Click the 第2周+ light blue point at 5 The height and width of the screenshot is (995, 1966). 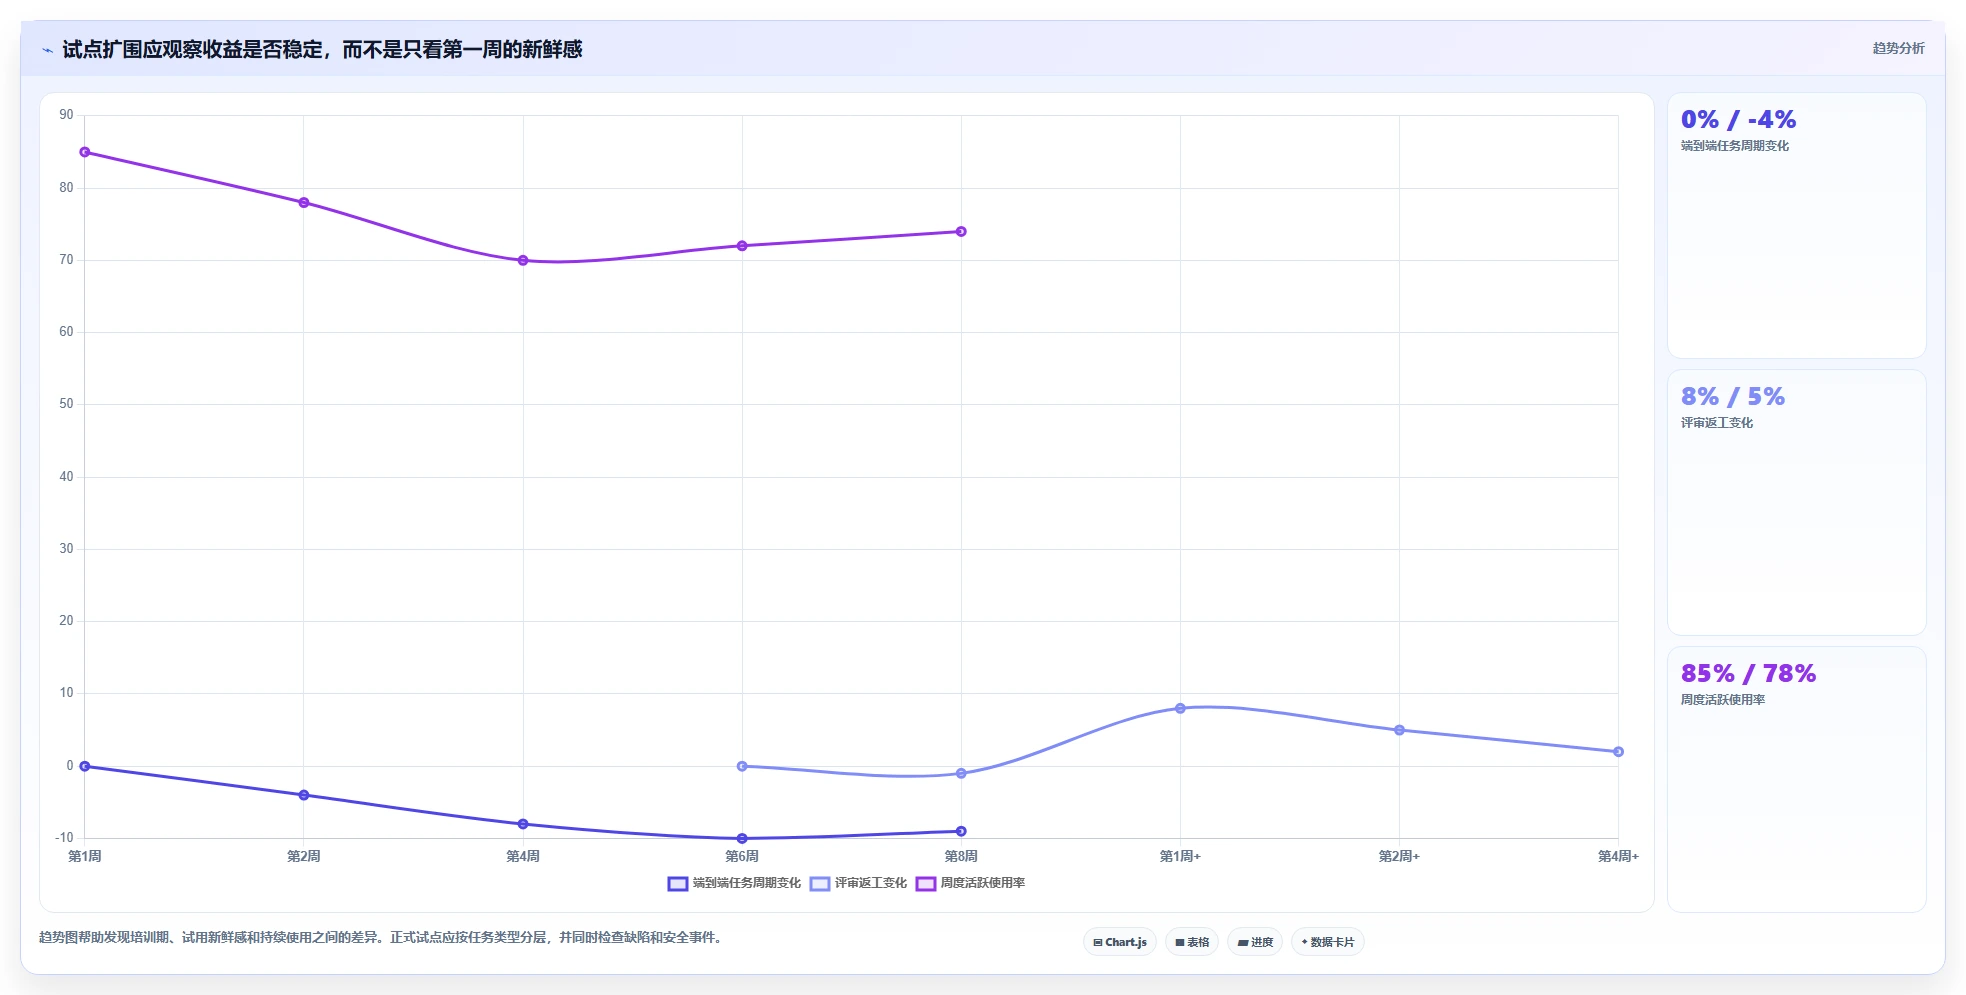[x=1399, y=731]
